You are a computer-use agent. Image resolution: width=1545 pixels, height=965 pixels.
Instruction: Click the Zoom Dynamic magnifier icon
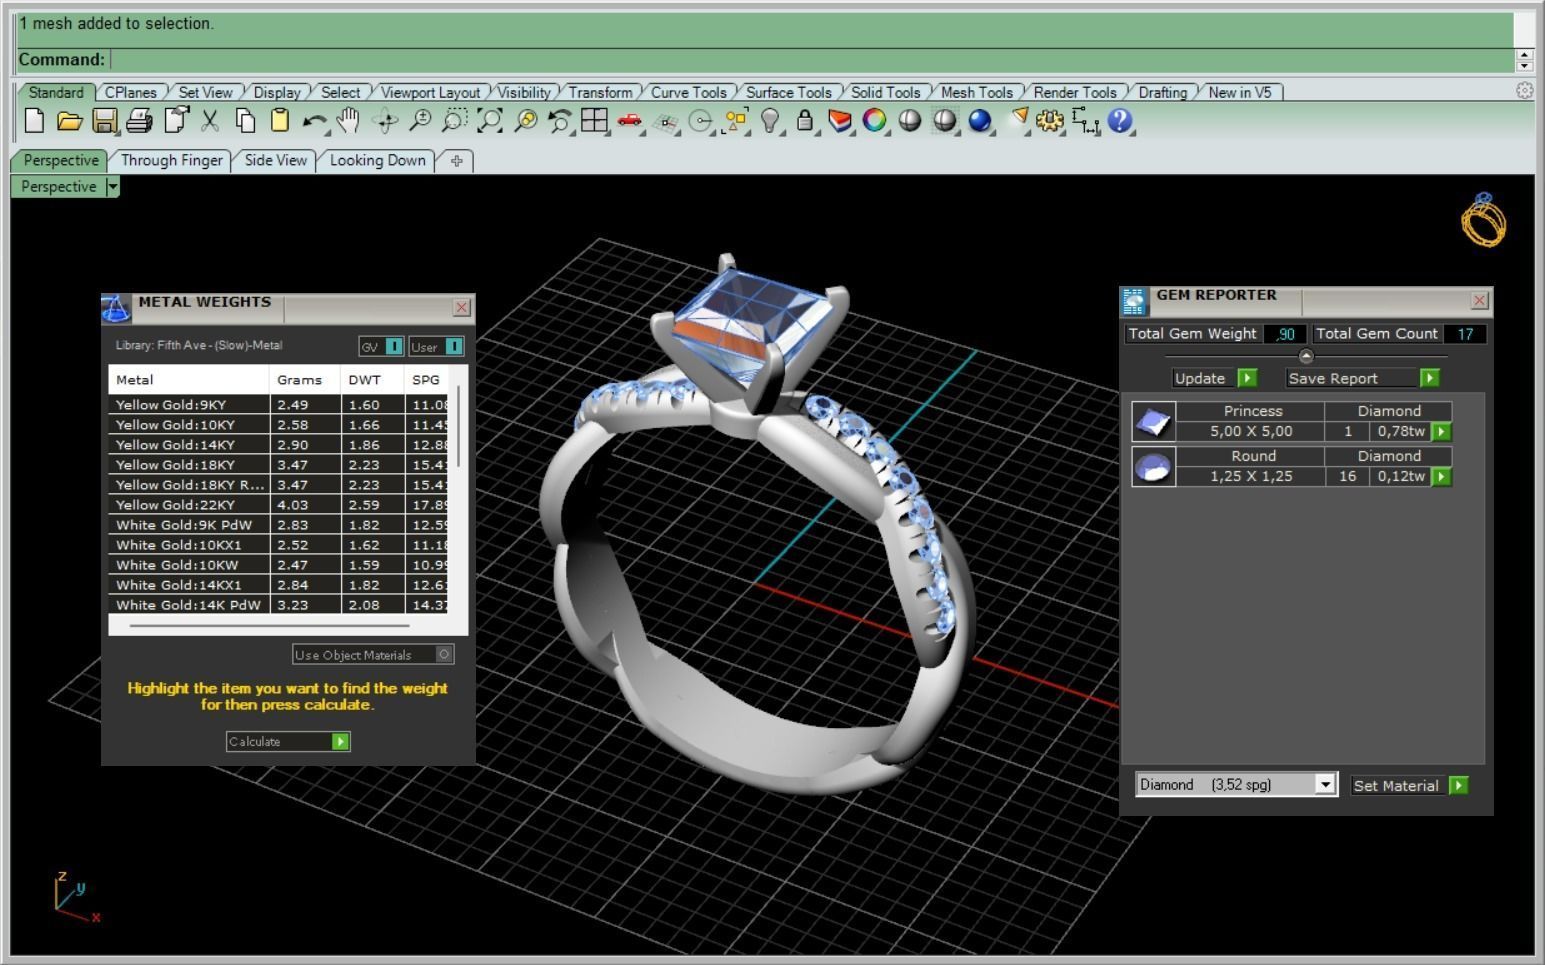point(421,121)
